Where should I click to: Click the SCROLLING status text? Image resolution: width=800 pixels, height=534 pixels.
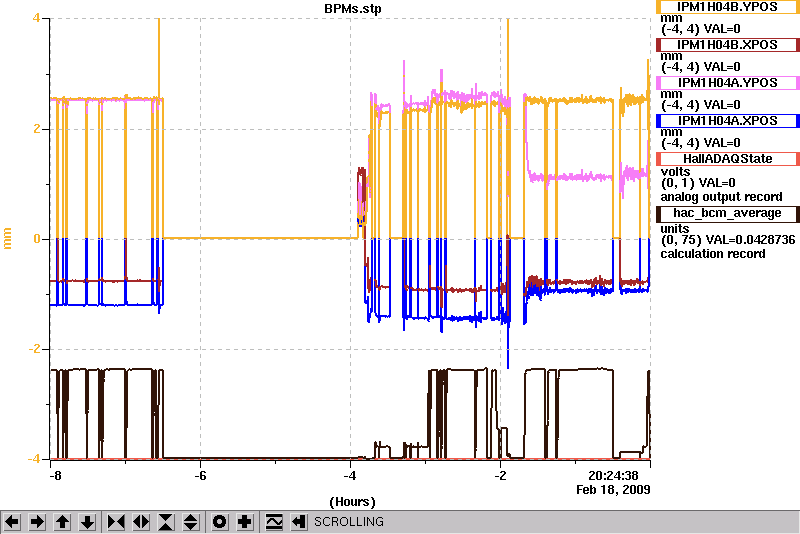(x=348, y=522)
